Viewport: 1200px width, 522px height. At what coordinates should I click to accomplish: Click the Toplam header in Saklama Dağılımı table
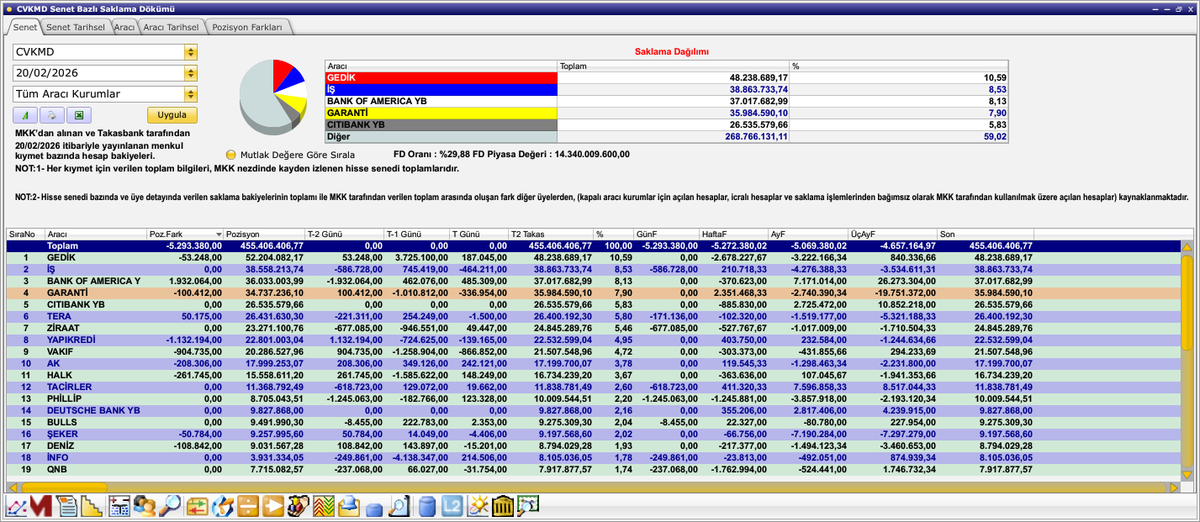click(x=673, y=65)
